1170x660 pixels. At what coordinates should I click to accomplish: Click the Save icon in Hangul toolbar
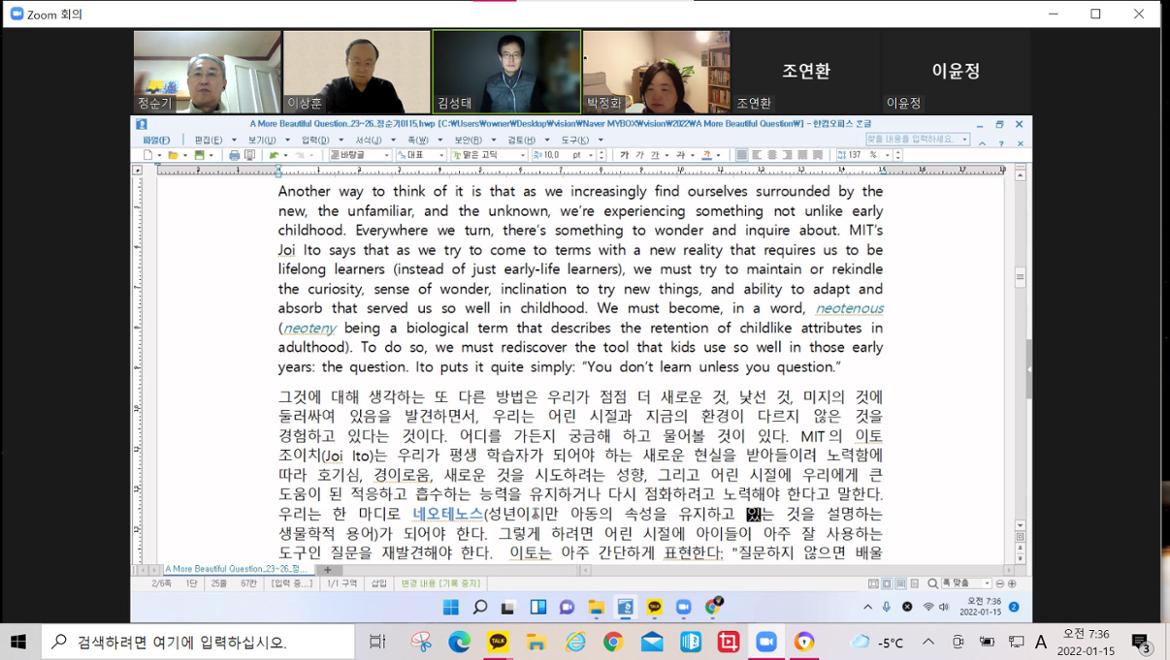point(199,156)
